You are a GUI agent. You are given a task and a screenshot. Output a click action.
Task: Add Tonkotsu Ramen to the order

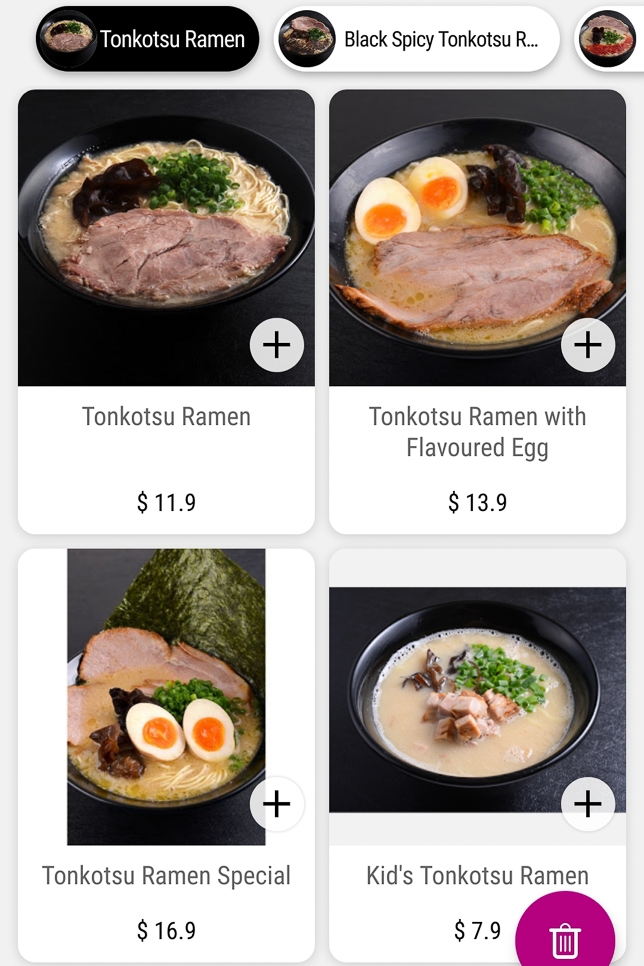click(276, 345)
